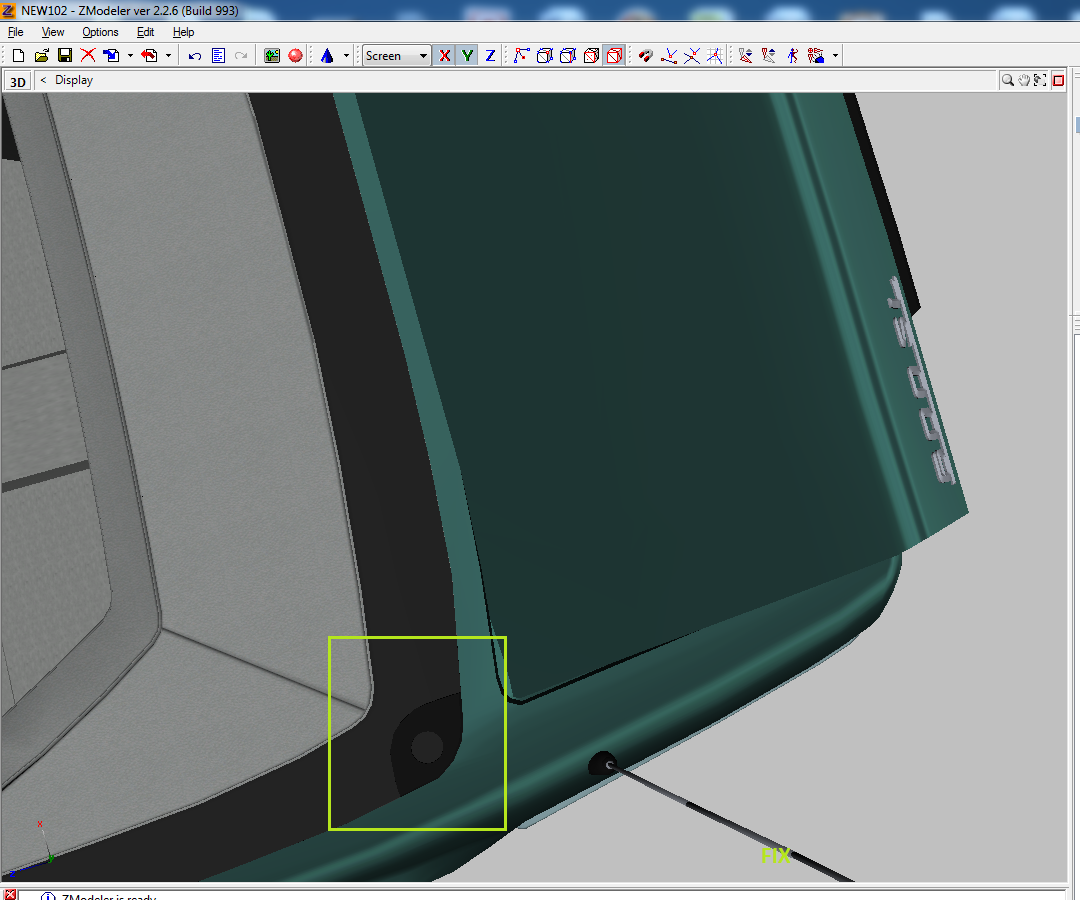
Task: Toggle the Z axis constraint
Action: click(490, 56)
